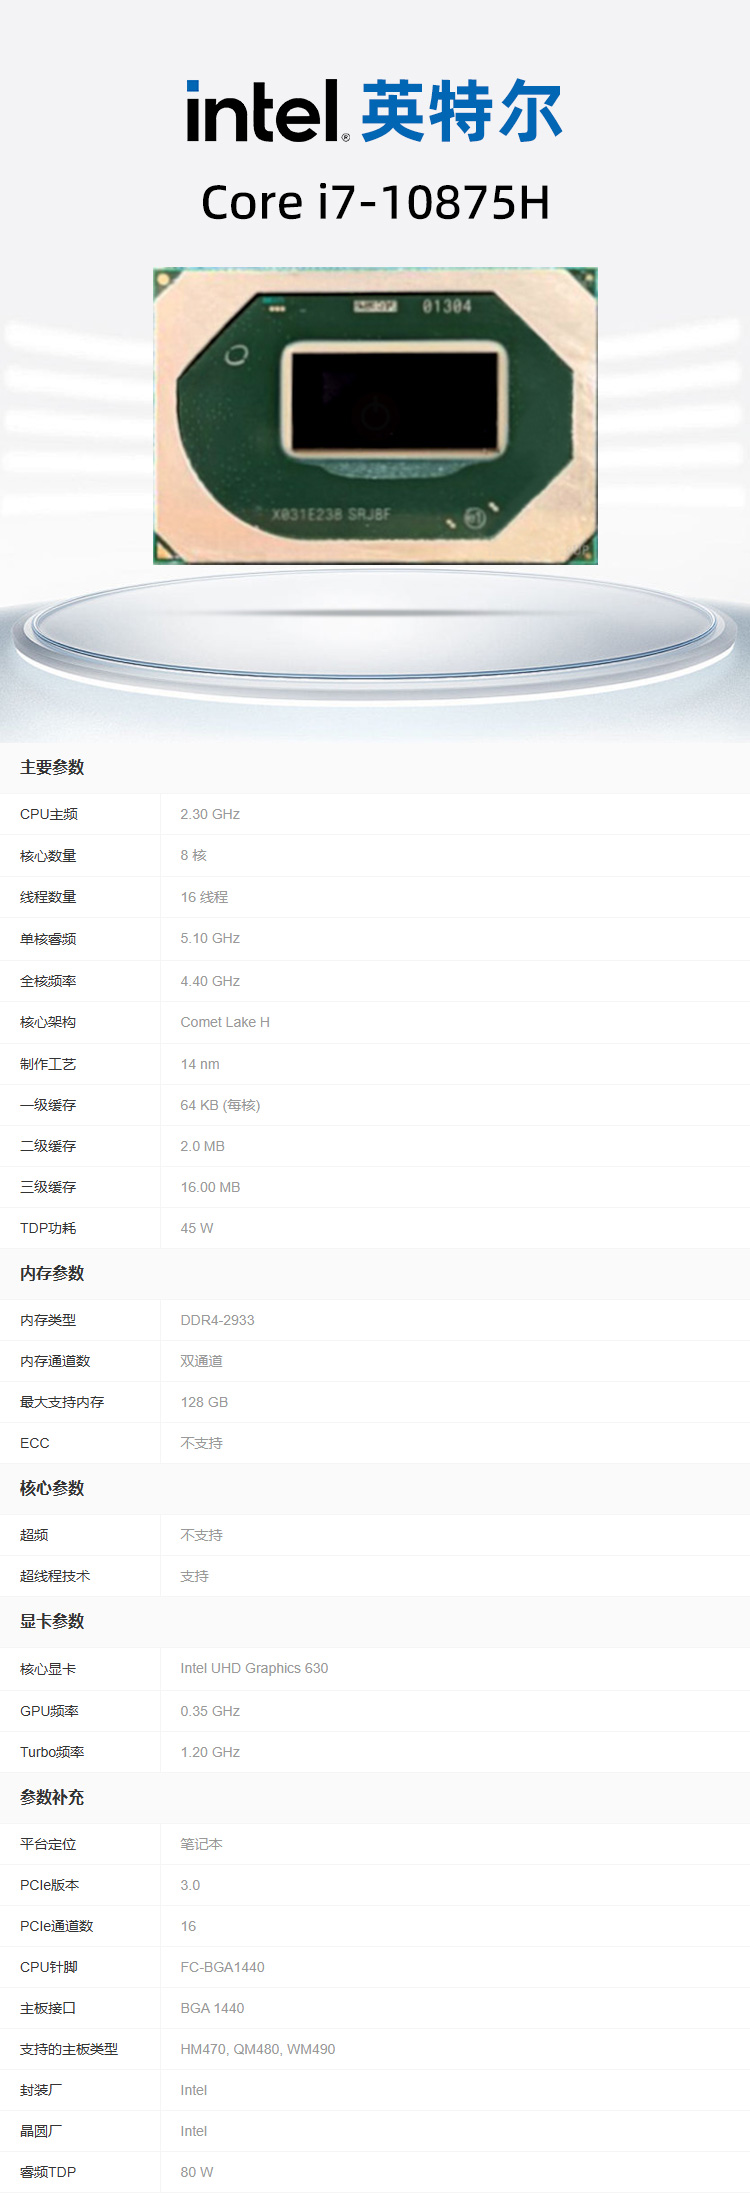
Task: Click the Turbo频率 value 1.20 GHz
Action: (210, 1752)
